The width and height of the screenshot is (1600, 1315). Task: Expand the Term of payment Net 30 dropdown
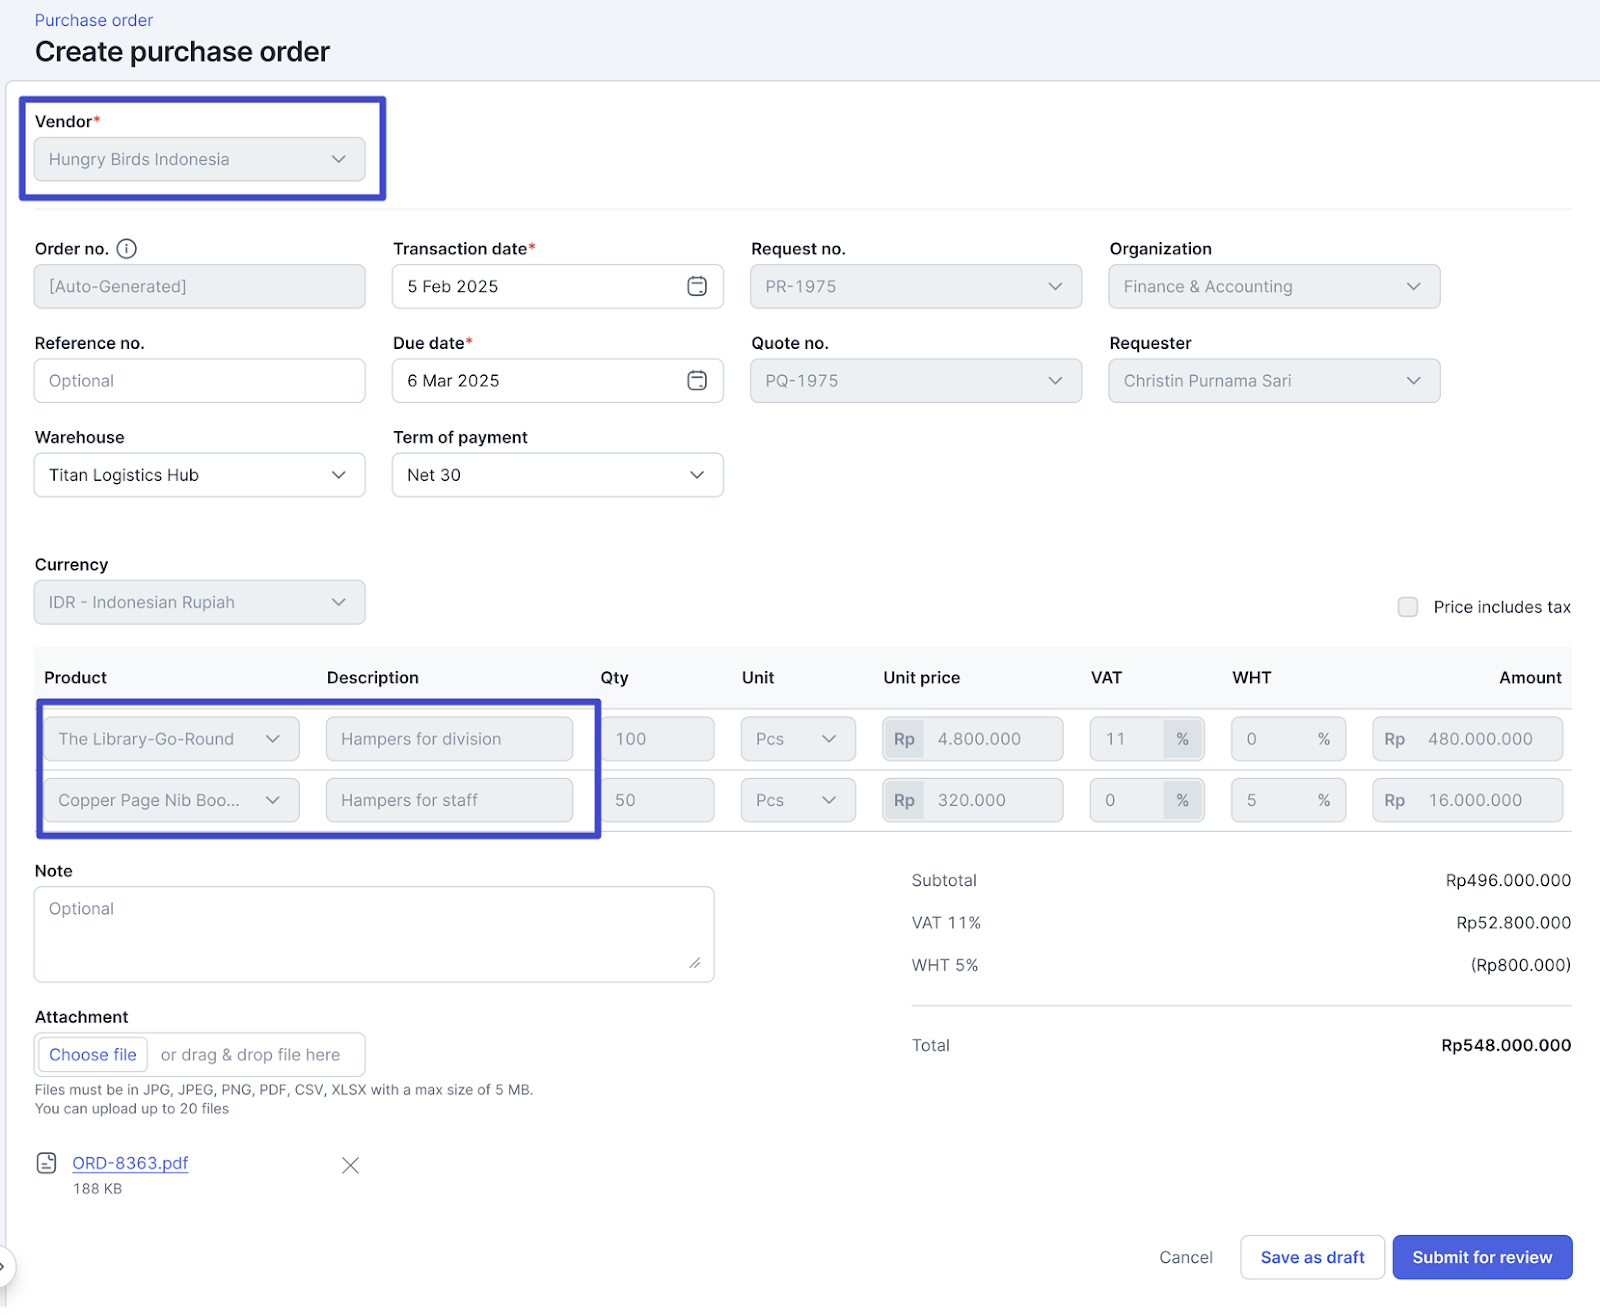557,475
